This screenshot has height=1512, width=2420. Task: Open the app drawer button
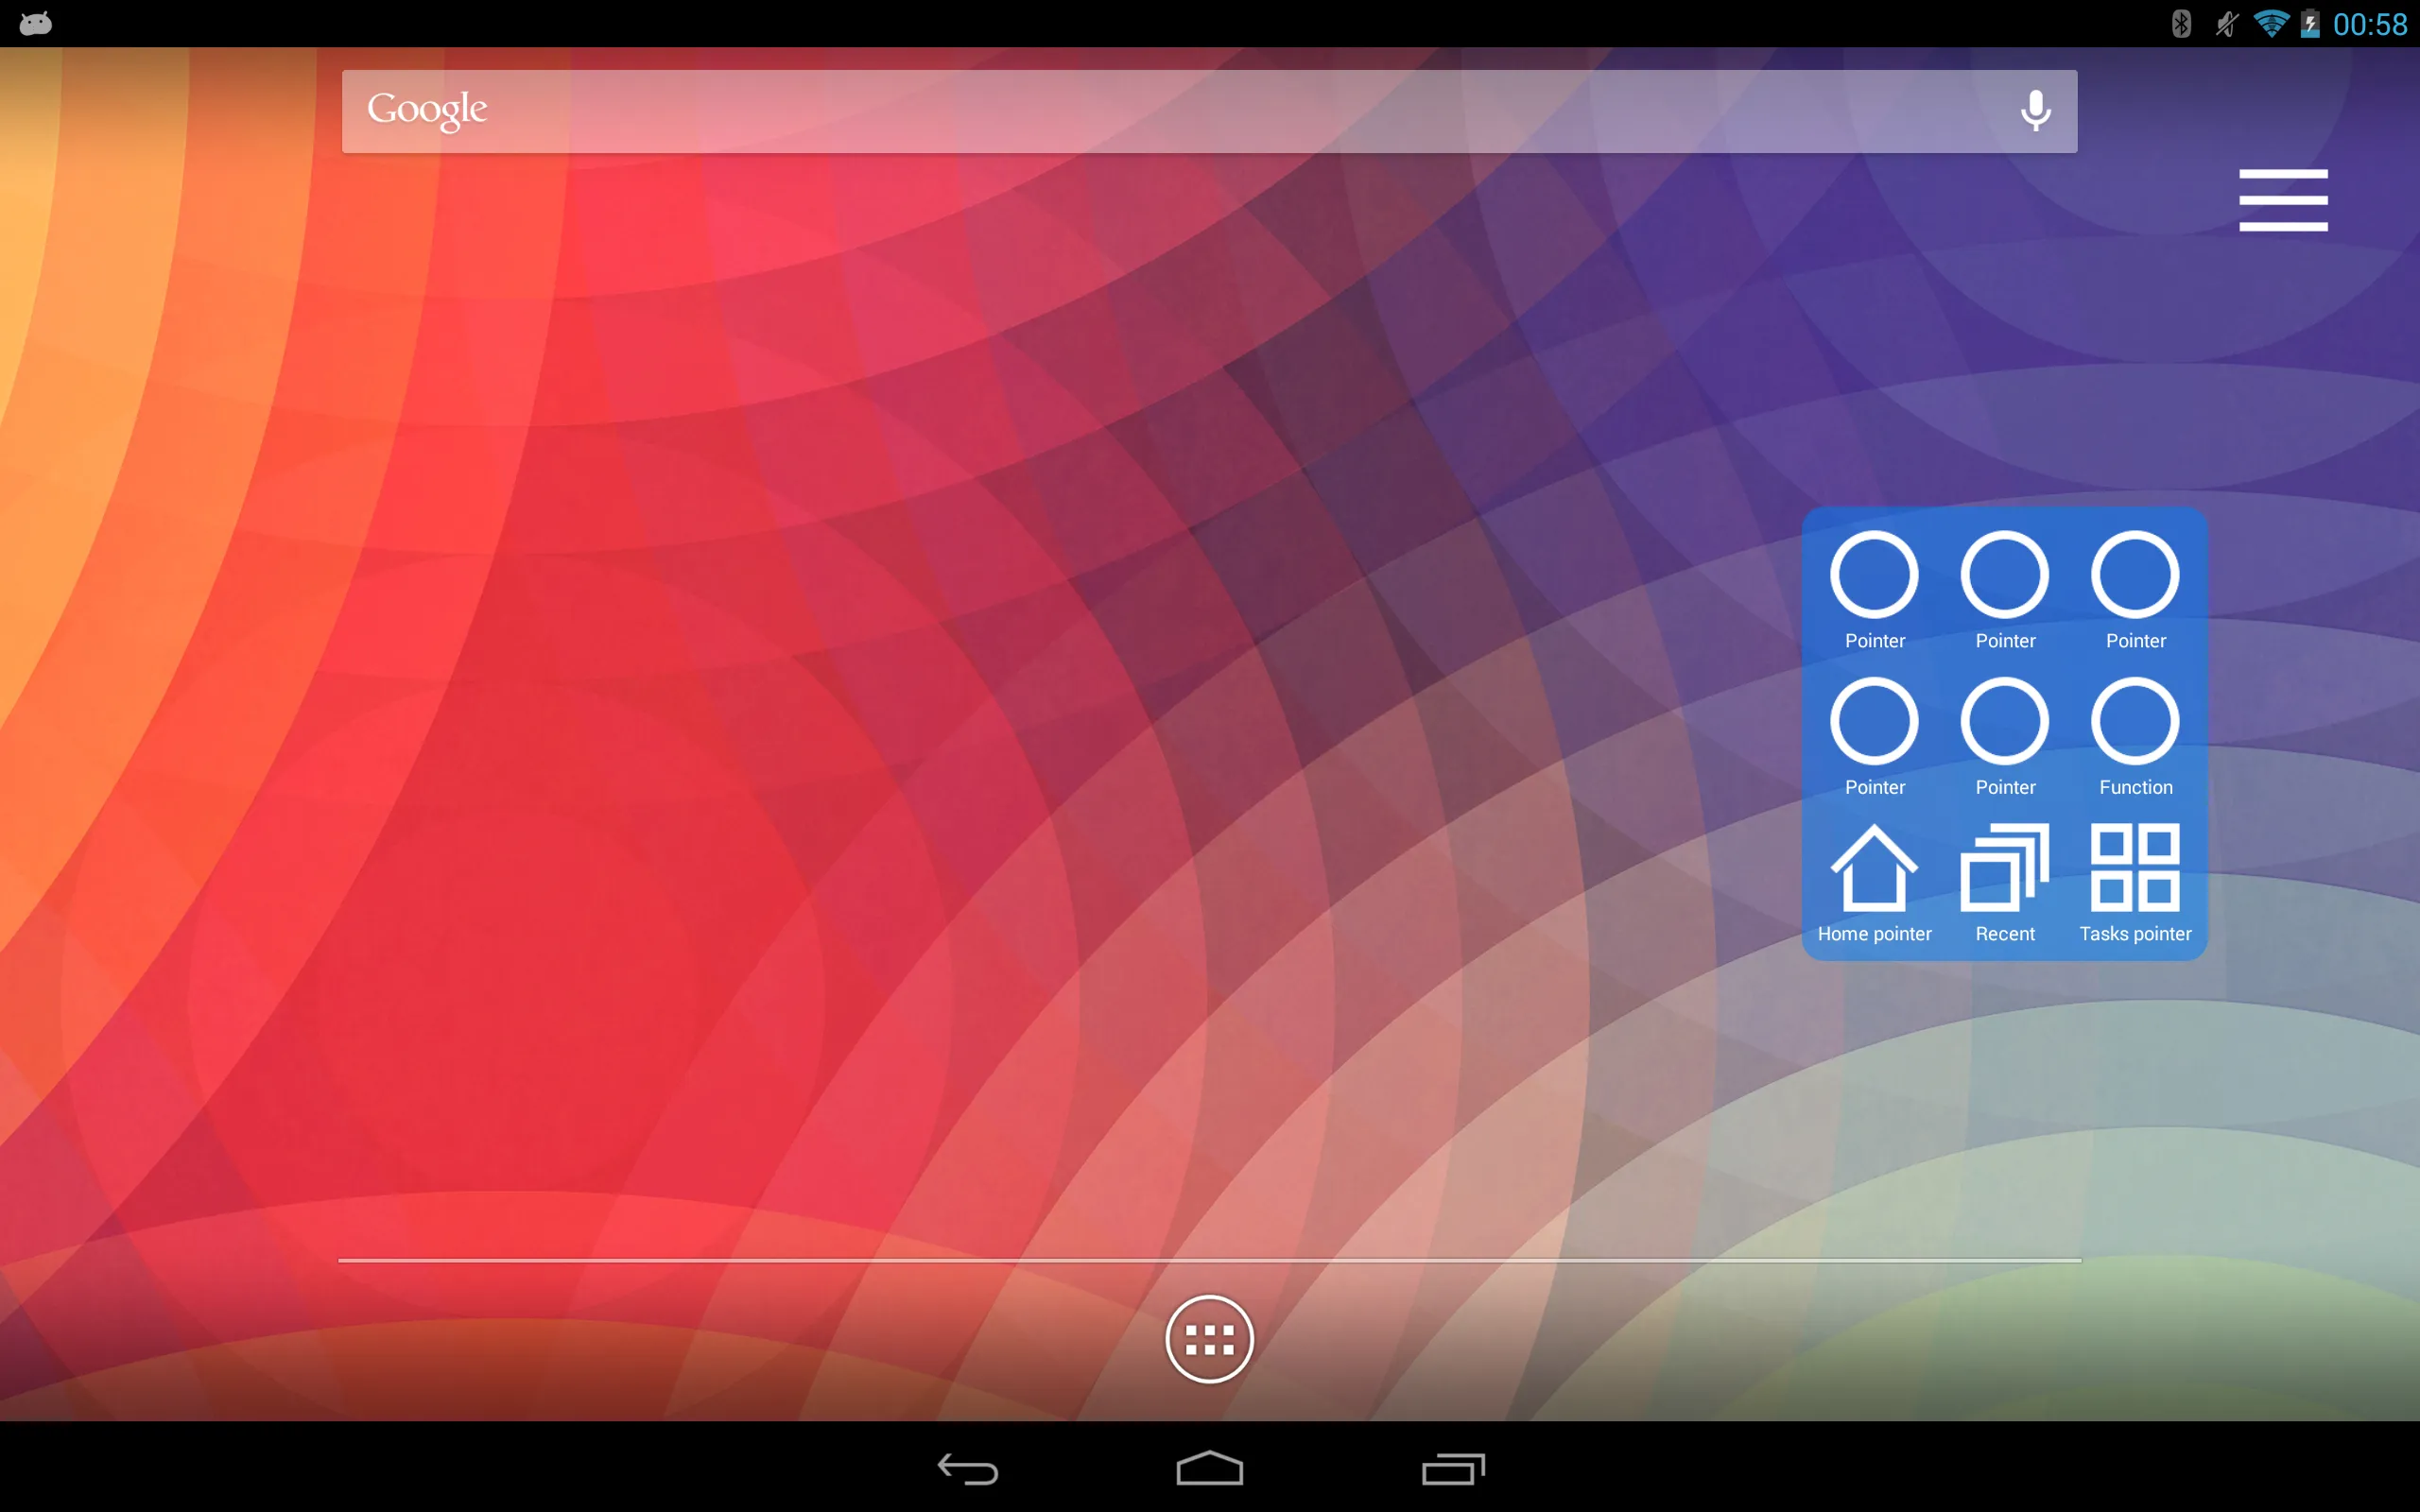coord(1209,1340)
